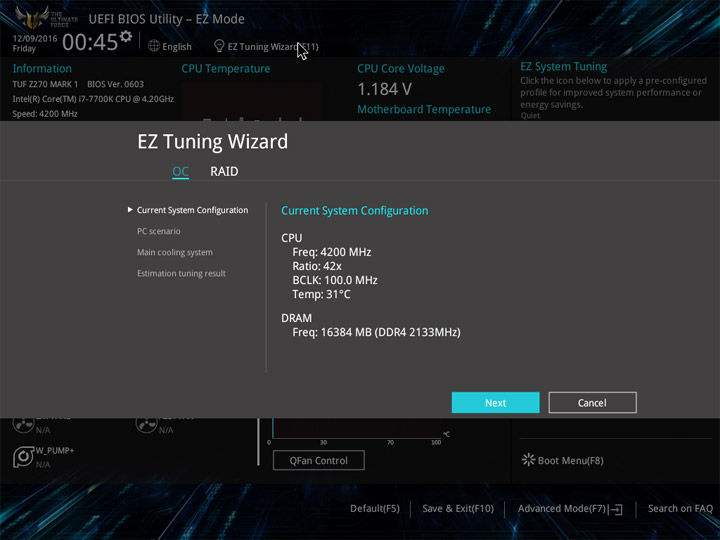
Task: Click the 00:45 clock display
Action: 90,42
